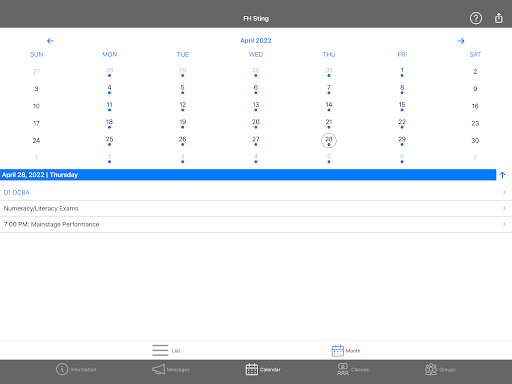Open 7:00 PM Mainstage Performance event

(x=256, y=224)
